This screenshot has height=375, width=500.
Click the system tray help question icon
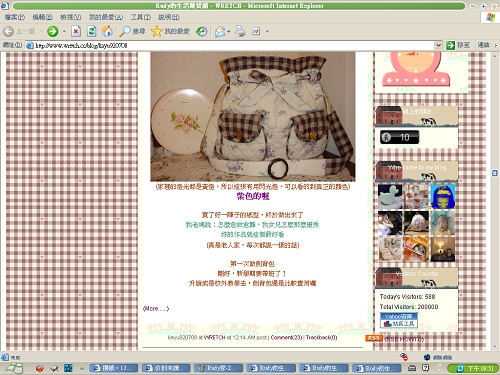coord(426,368)
